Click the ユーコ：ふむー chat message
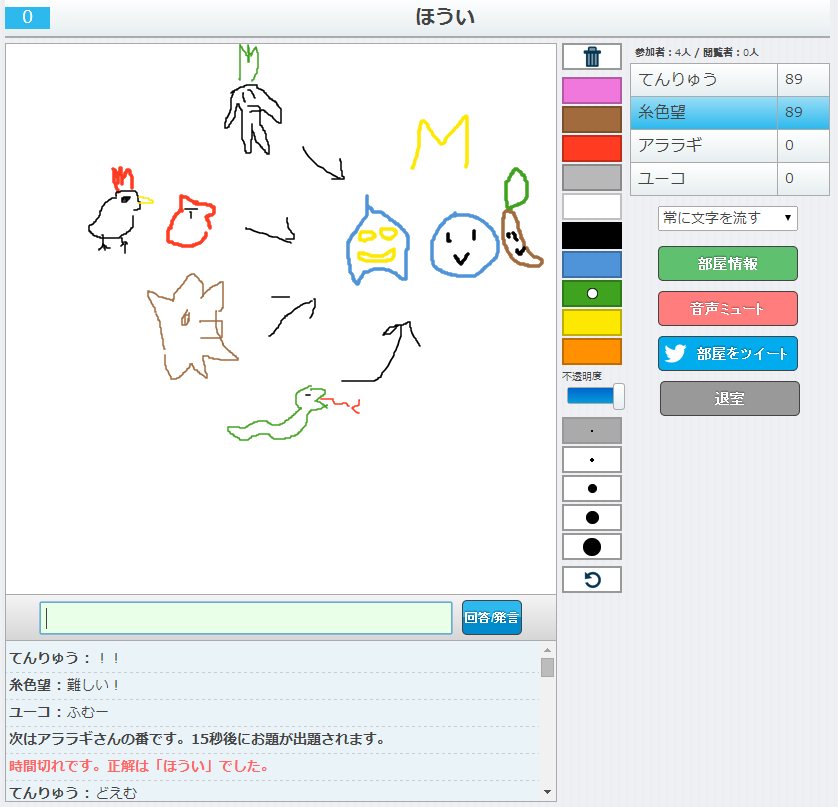 click(x=59, y=712)
